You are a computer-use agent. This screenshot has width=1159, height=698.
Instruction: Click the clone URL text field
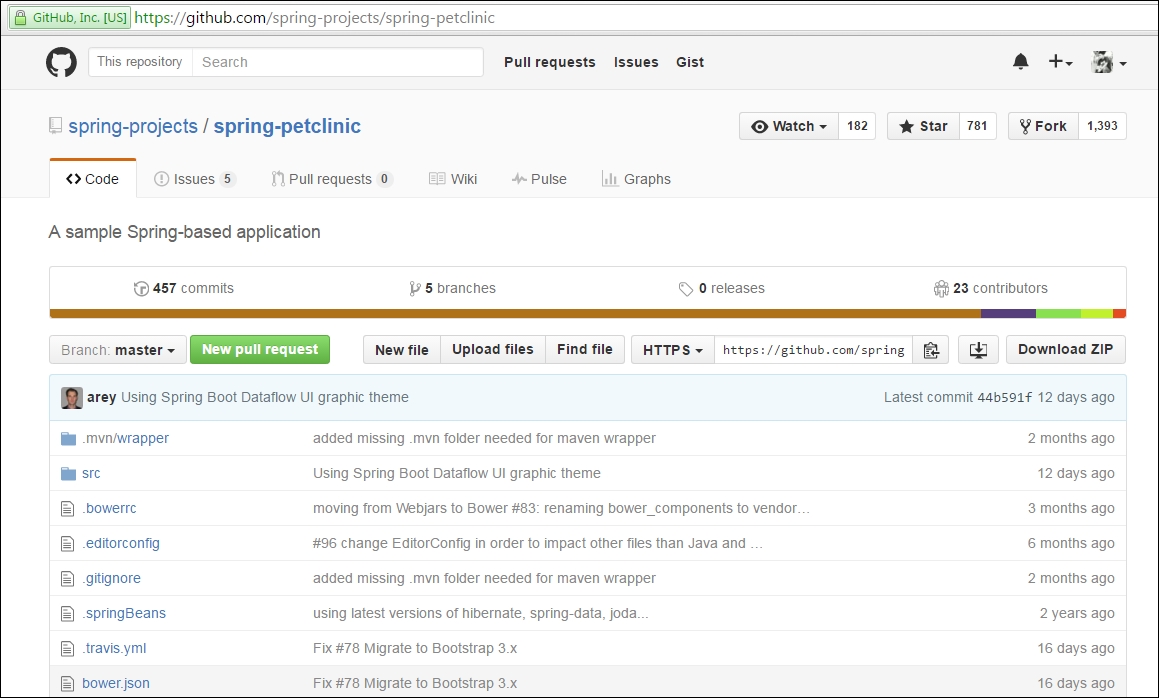813,350
